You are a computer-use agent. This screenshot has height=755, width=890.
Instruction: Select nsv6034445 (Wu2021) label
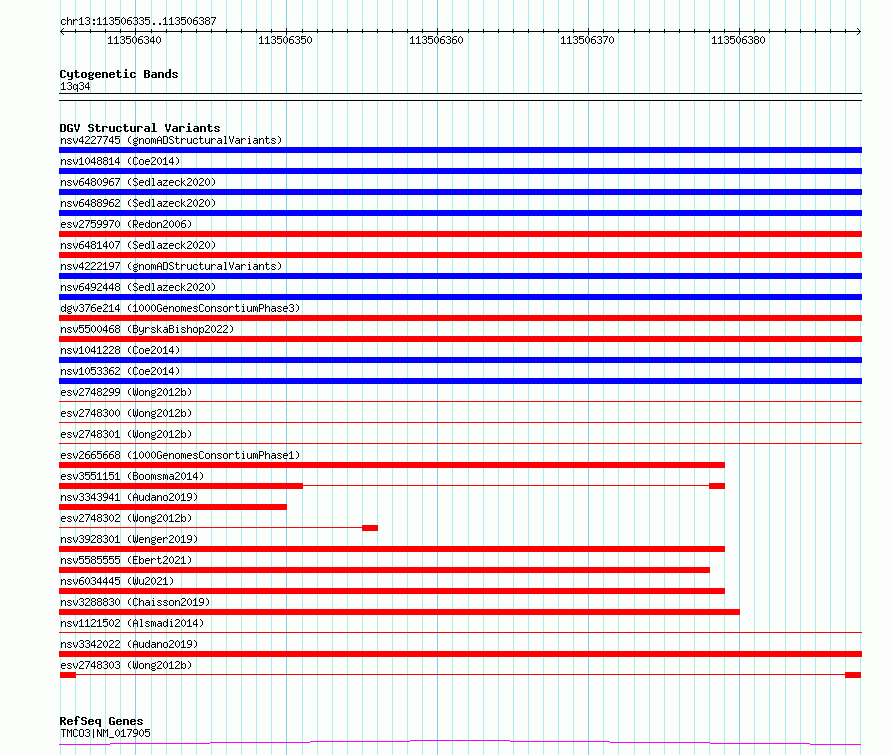tap(117, 581)
